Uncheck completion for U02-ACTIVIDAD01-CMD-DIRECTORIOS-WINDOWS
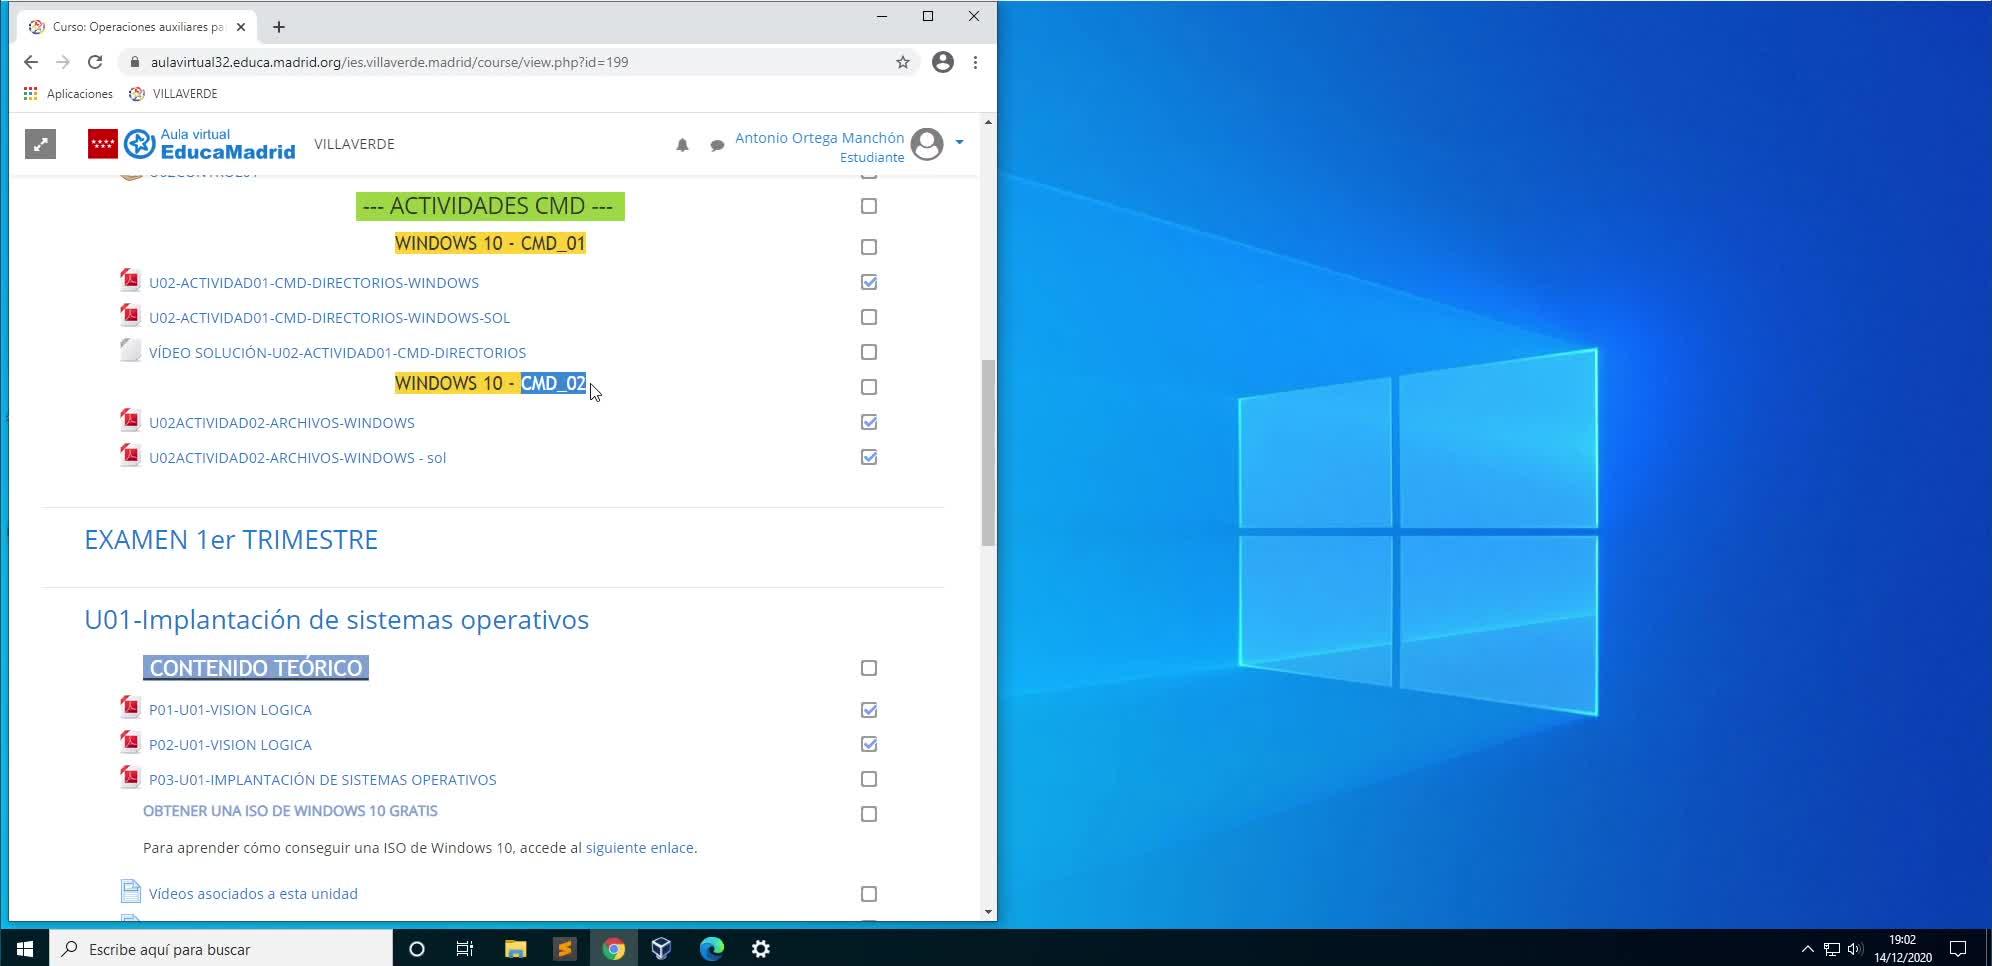The width and height of the screenshot is (1992, 966). tap(869, 282)
